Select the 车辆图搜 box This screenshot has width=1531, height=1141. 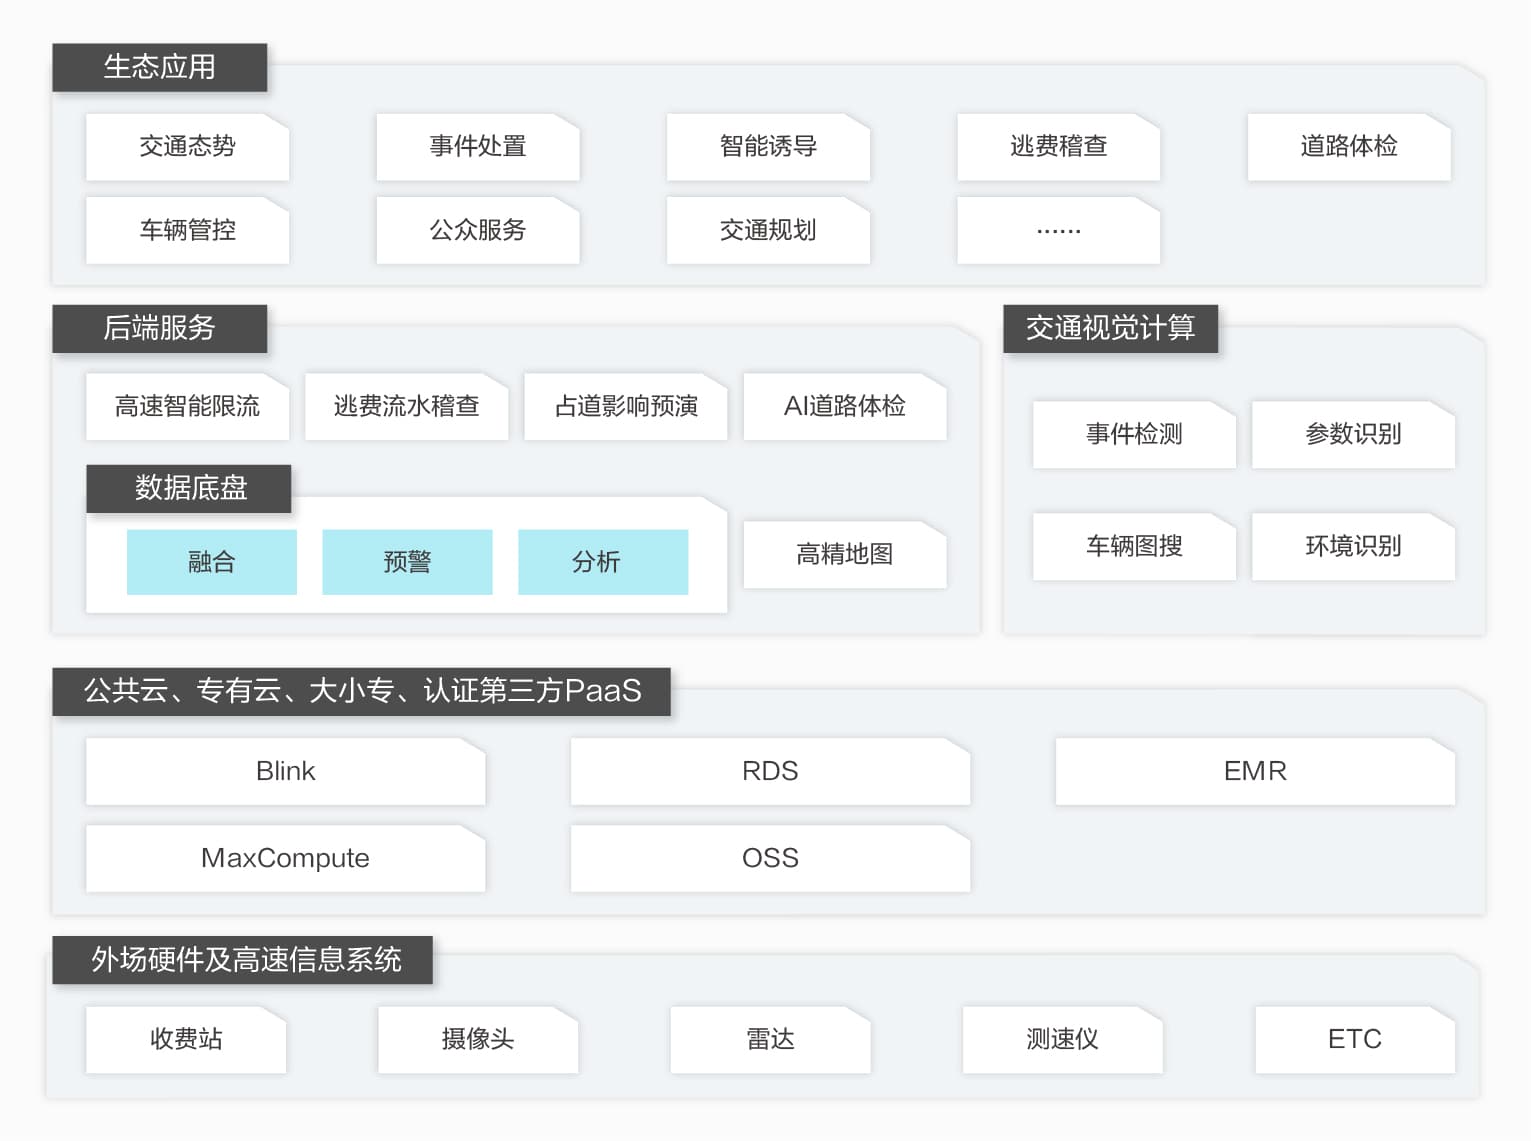coord(1134,546)
